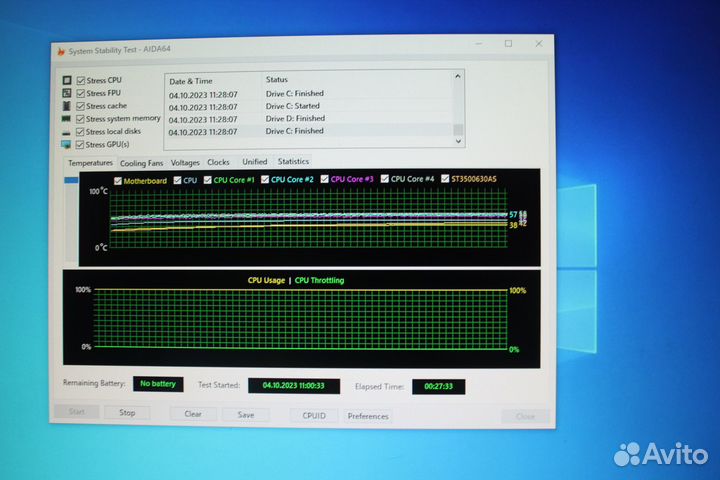Click the CPU chip icon beside Stress CPU
Screen dimensions: 720x480
(x=67, y=80)
